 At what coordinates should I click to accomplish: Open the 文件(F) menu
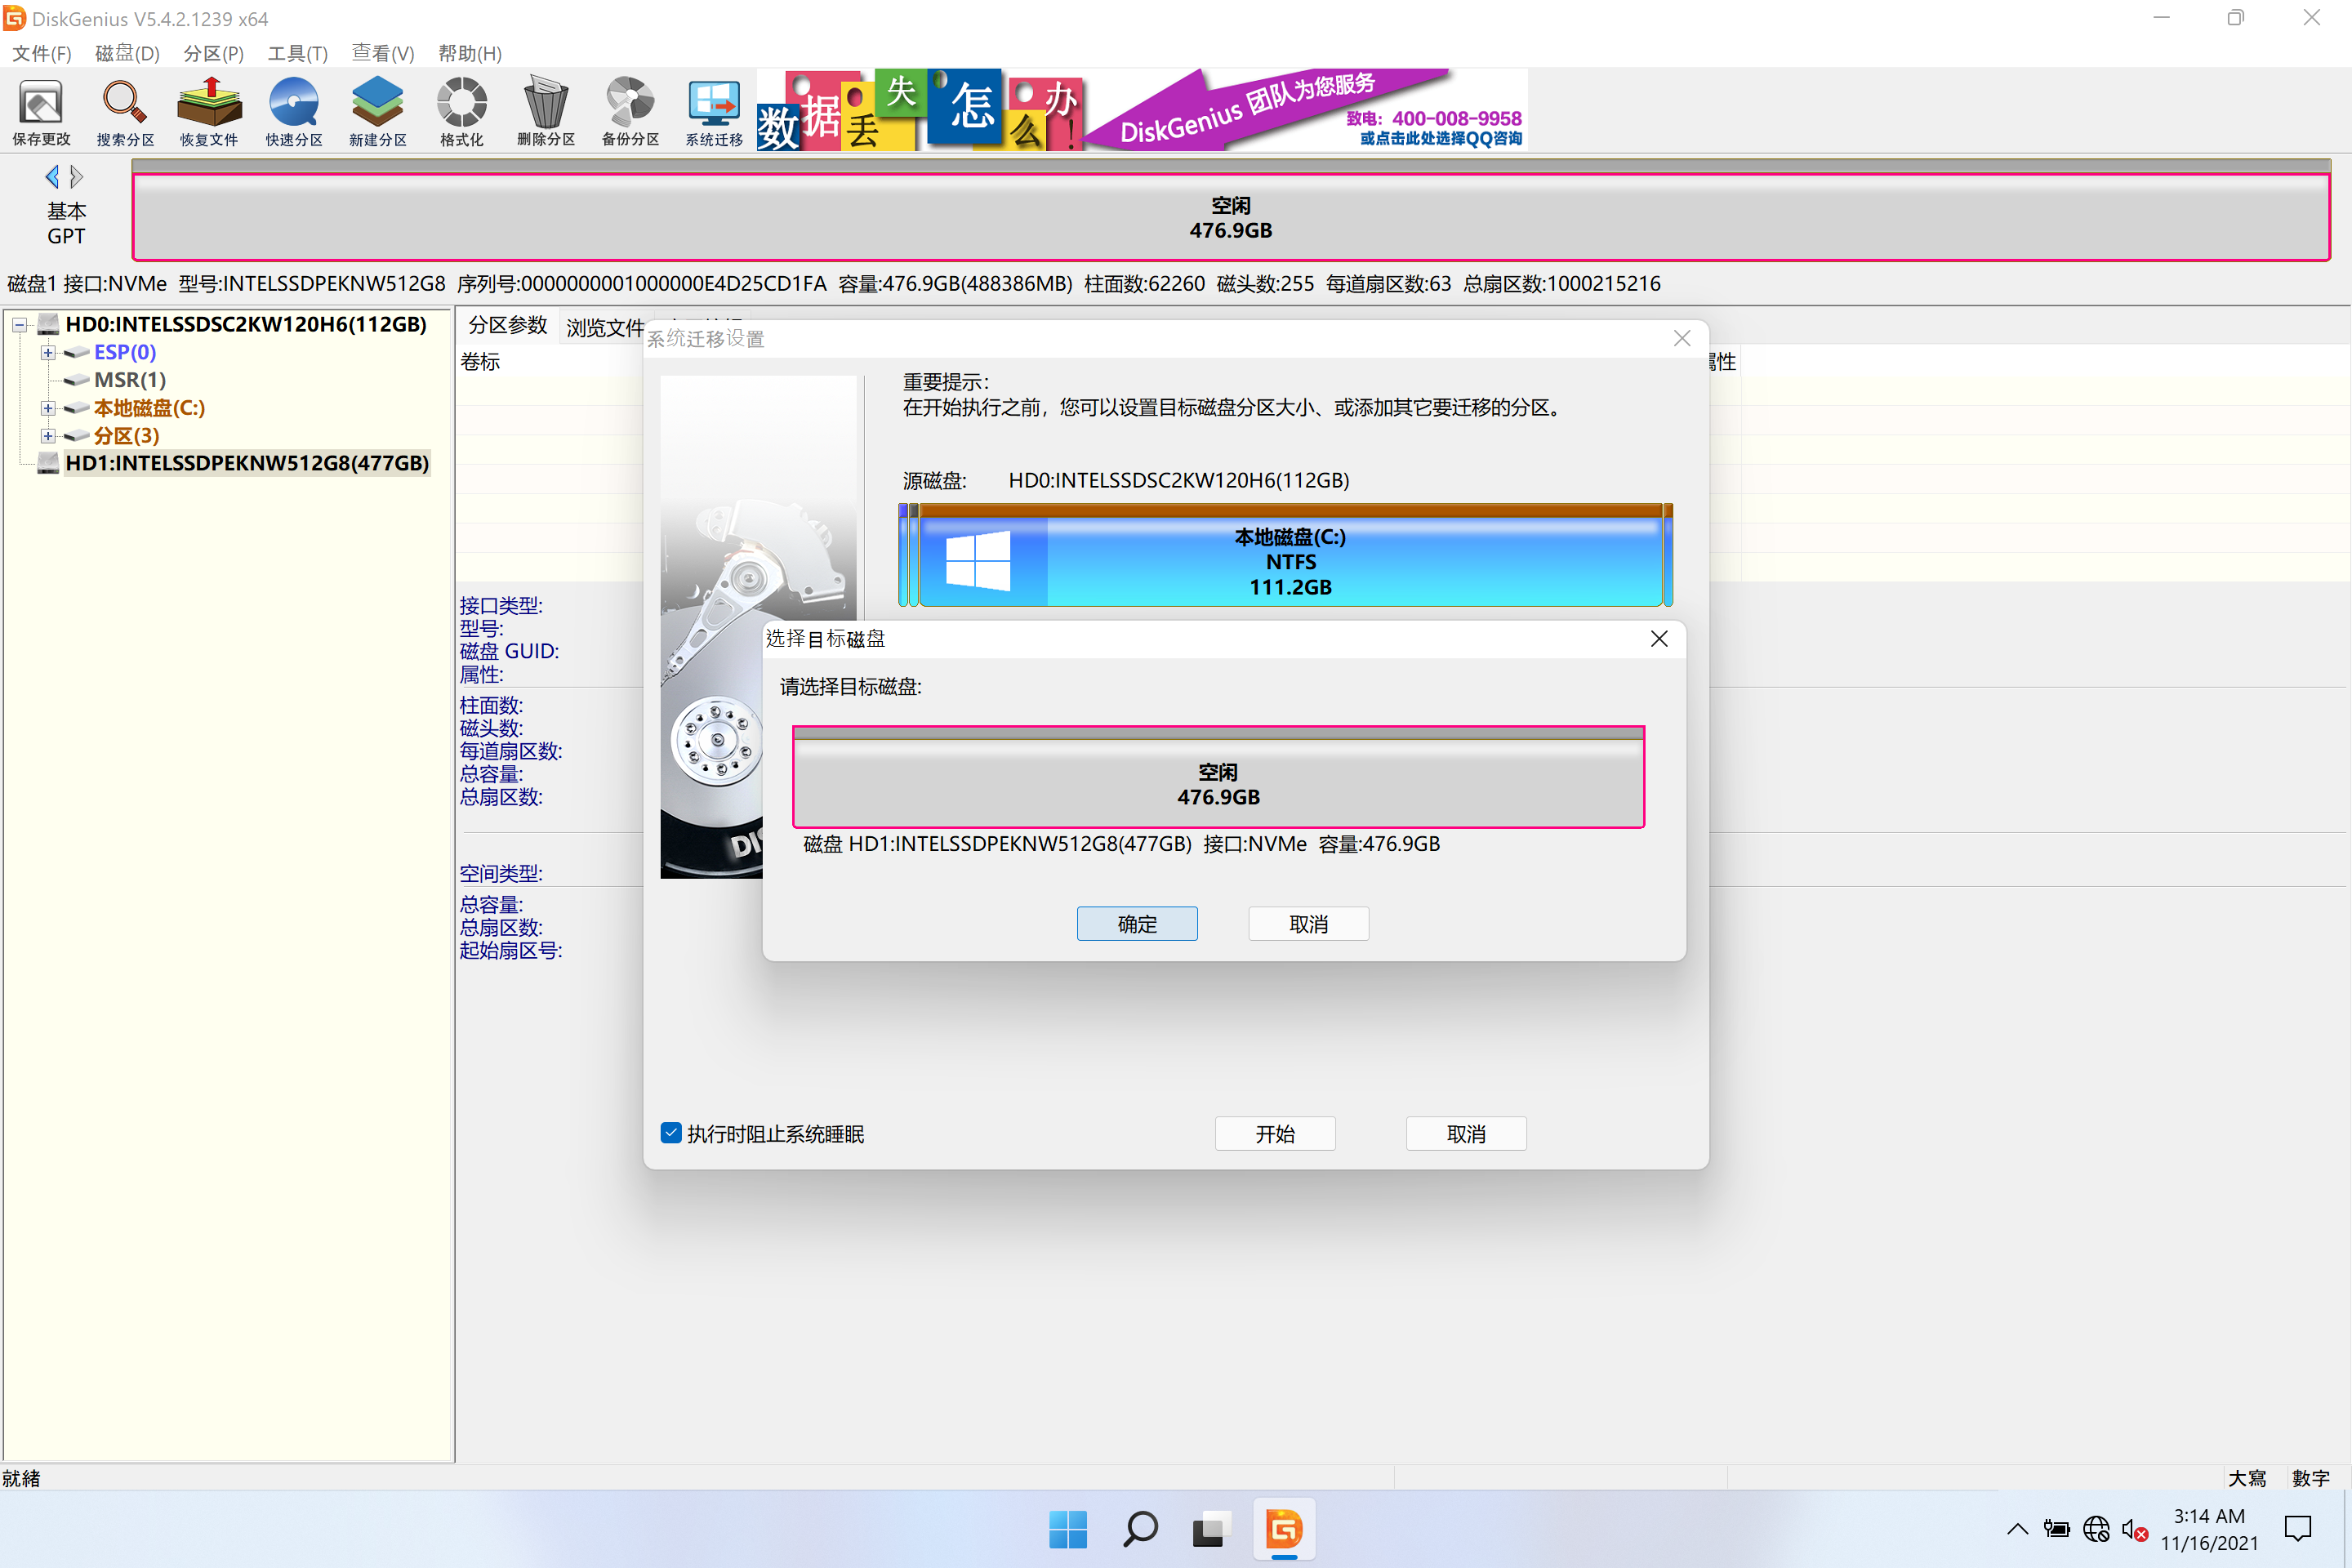point(41,53)
